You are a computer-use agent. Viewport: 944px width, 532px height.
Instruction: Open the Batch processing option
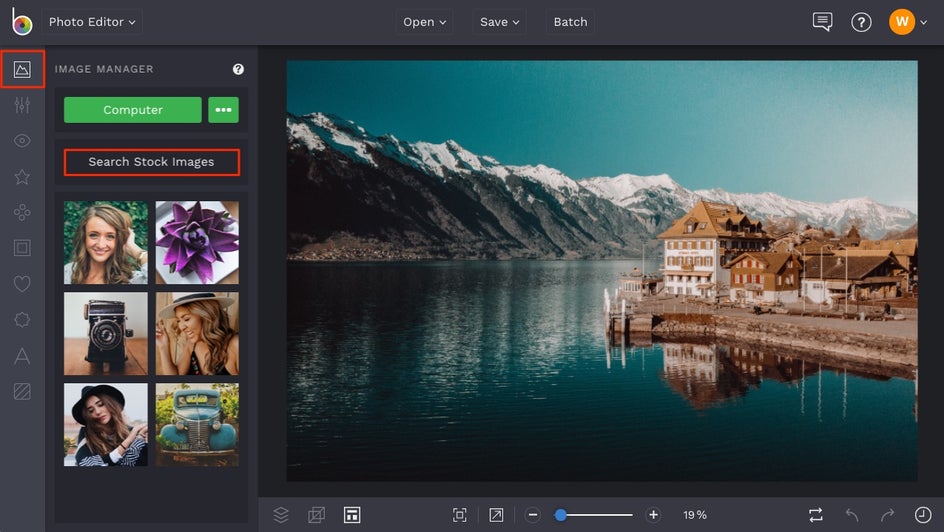(x=570, y=22)
